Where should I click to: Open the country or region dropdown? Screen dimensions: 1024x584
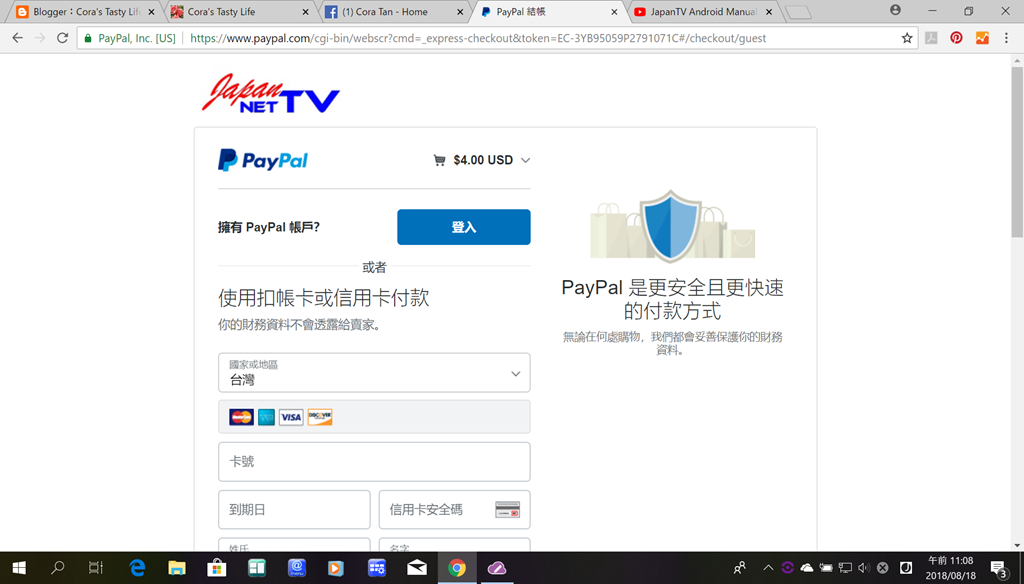(374, 372)
